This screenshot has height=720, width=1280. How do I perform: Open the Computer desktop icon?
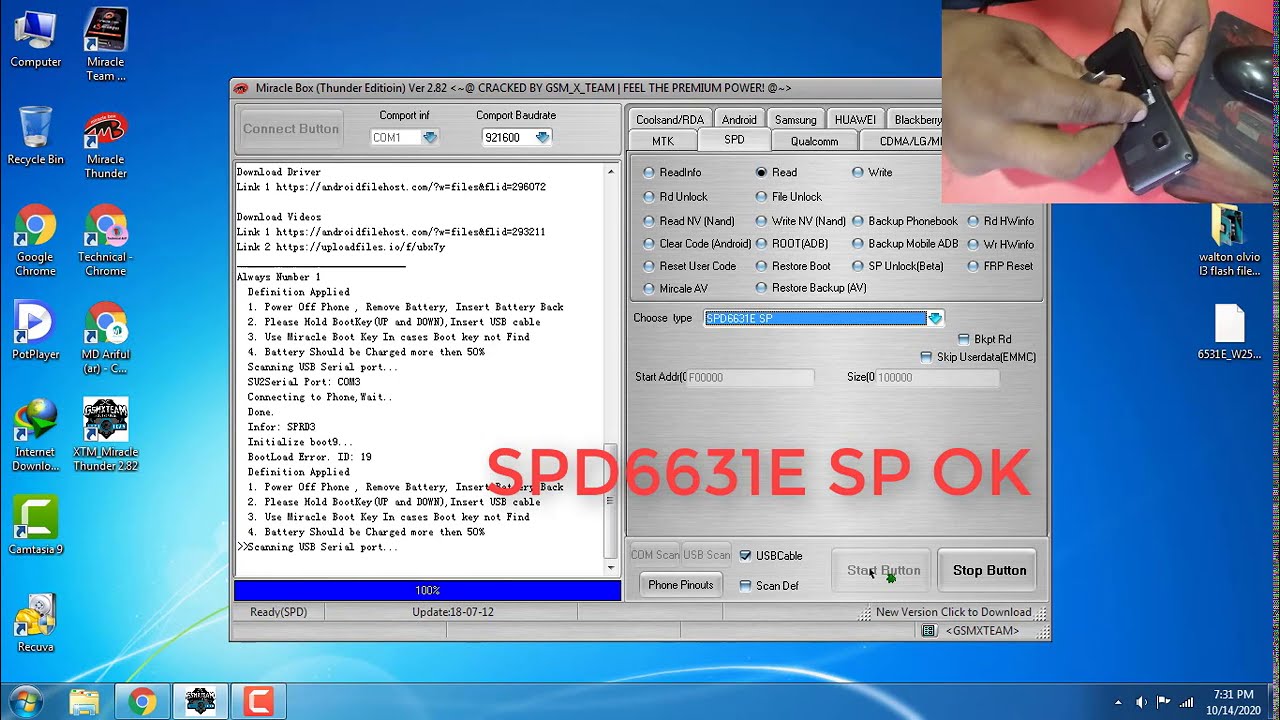coord(35,38)
